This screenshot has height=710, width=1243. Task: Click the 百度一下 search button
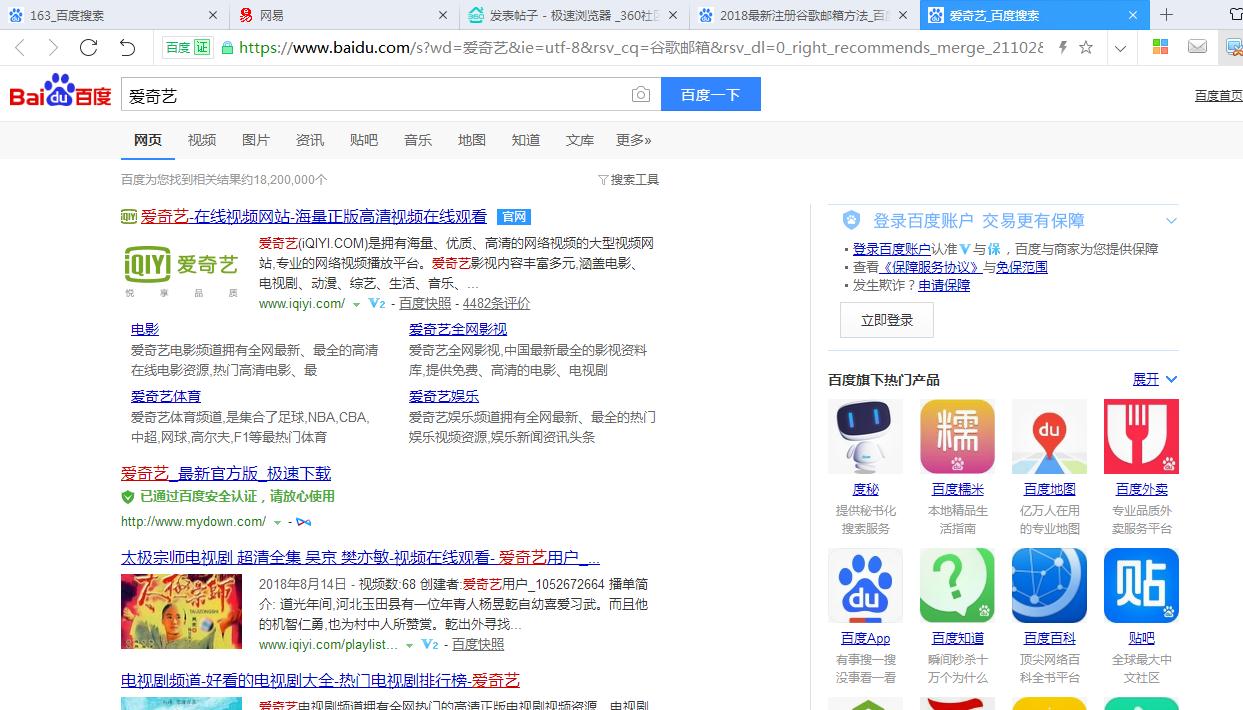(x=711, y=94)
